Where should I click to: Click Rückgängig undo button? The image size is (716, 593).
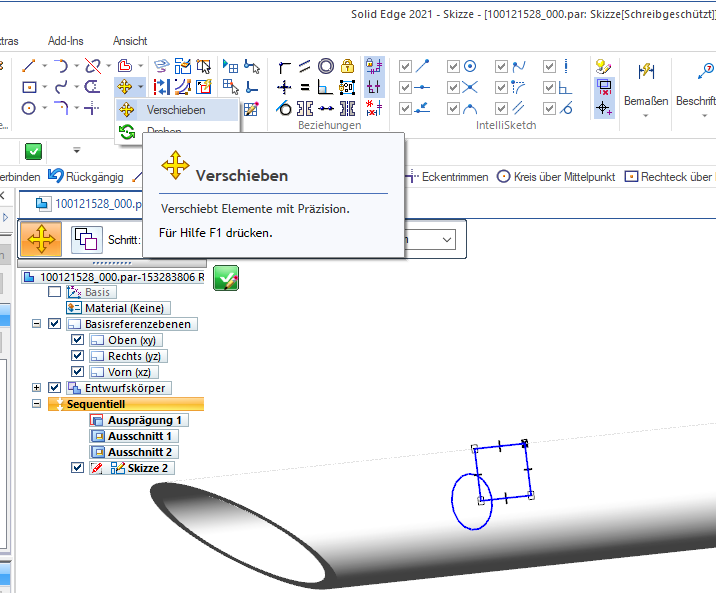86,177
